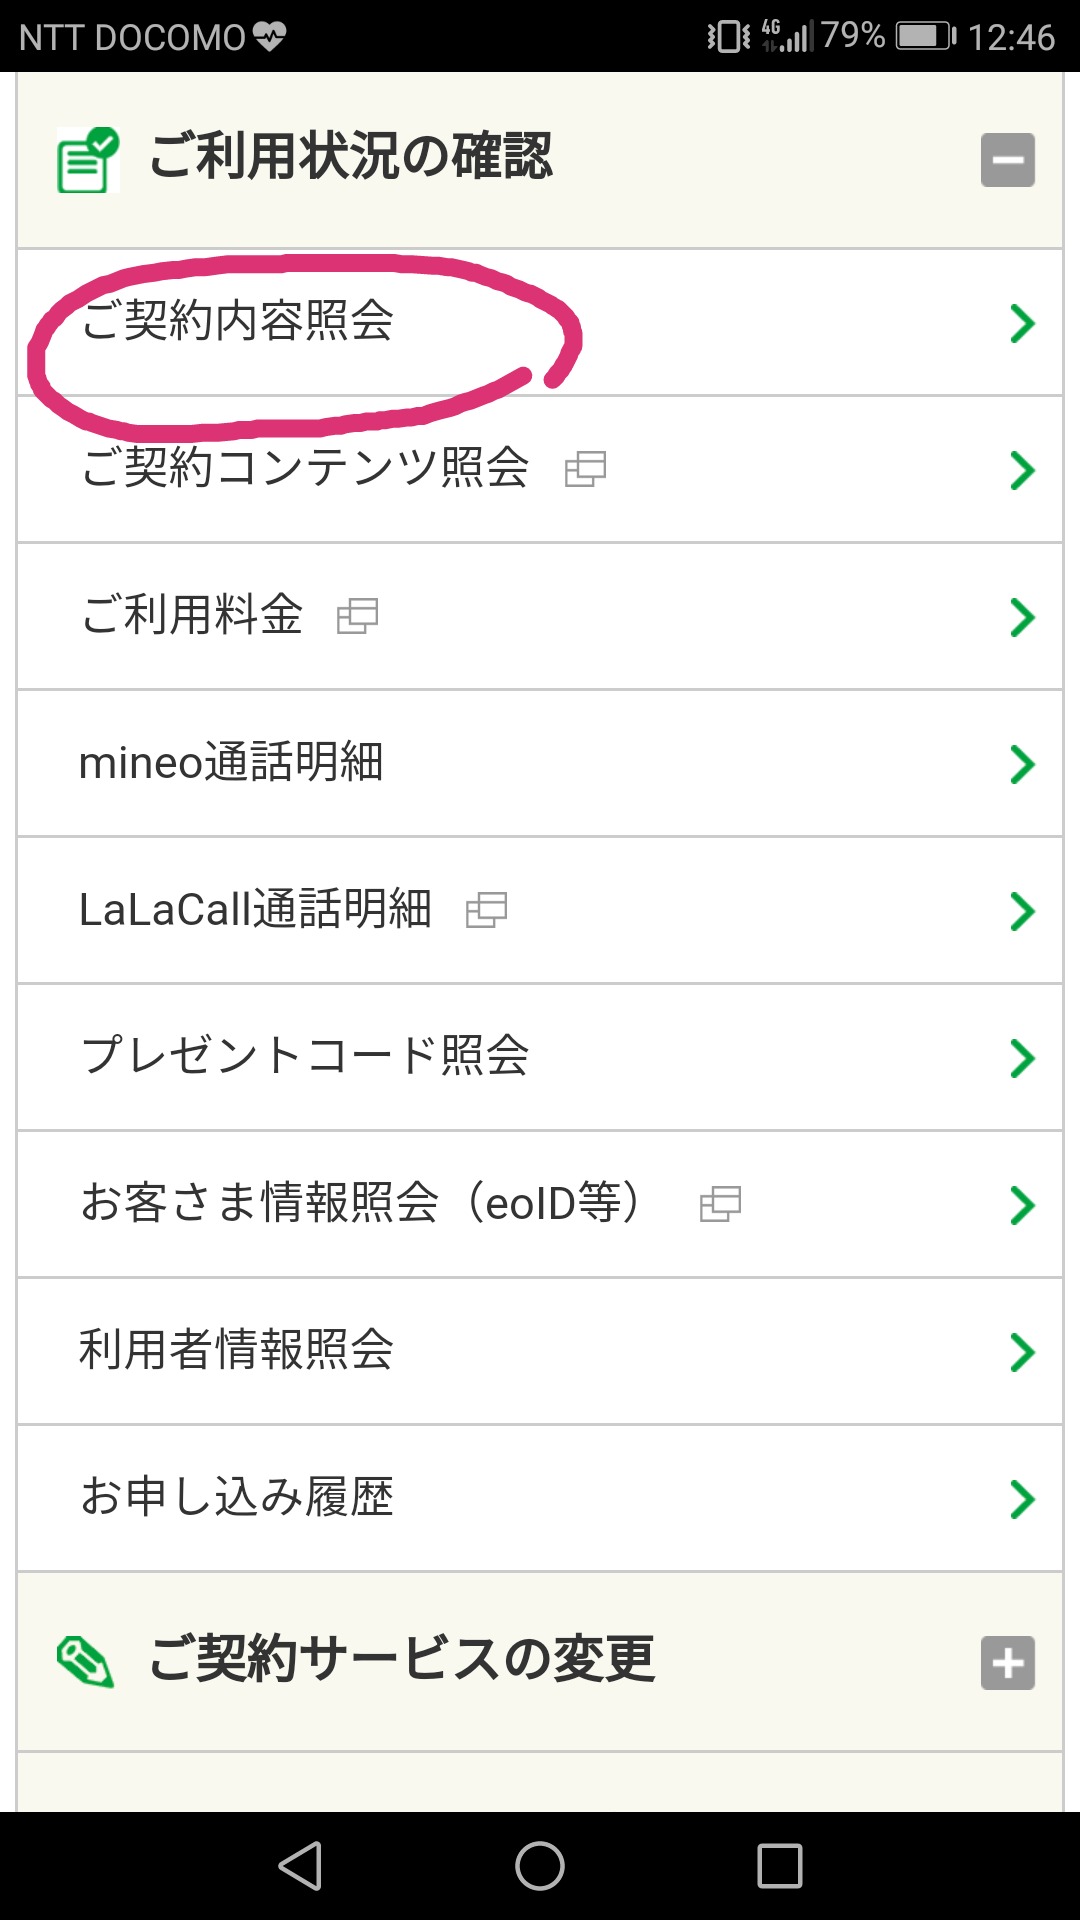Viewport: 1080px width, 1920px height.
Task: Click the new-window icon next to ご利用料金
Action: coord(357,616)
